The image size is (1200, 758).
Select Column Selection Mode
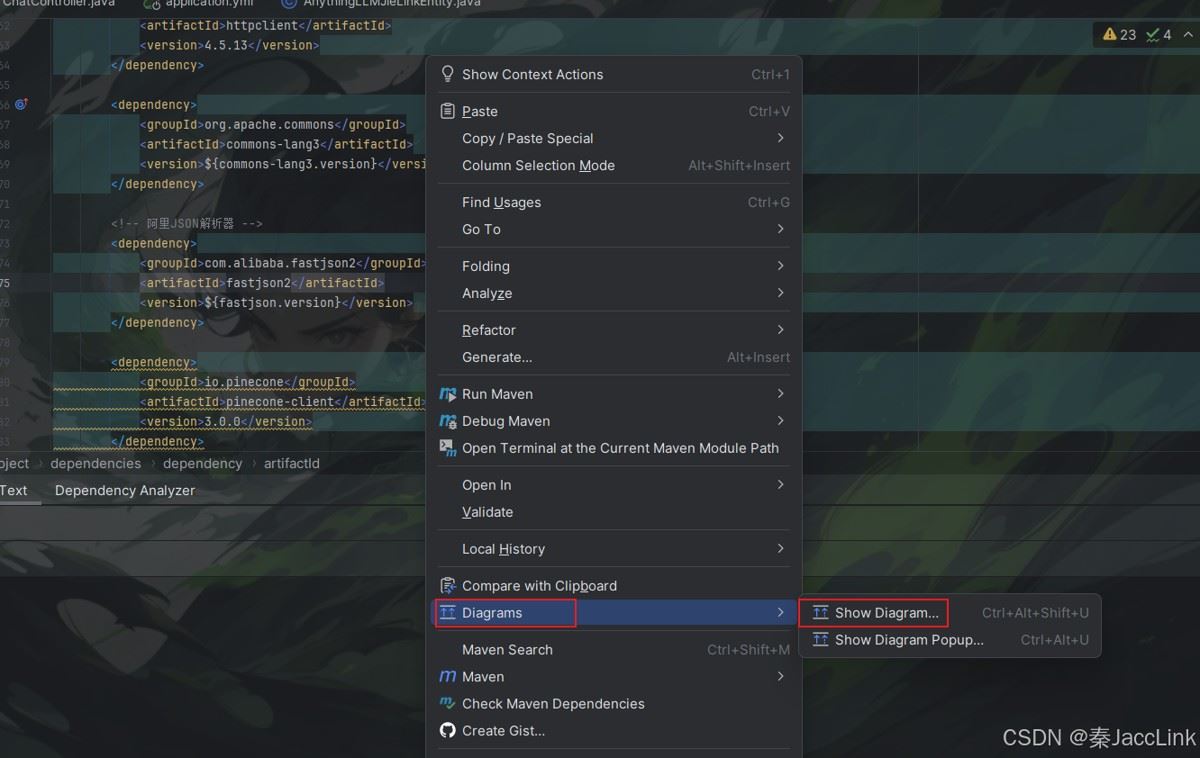[615, 165]
